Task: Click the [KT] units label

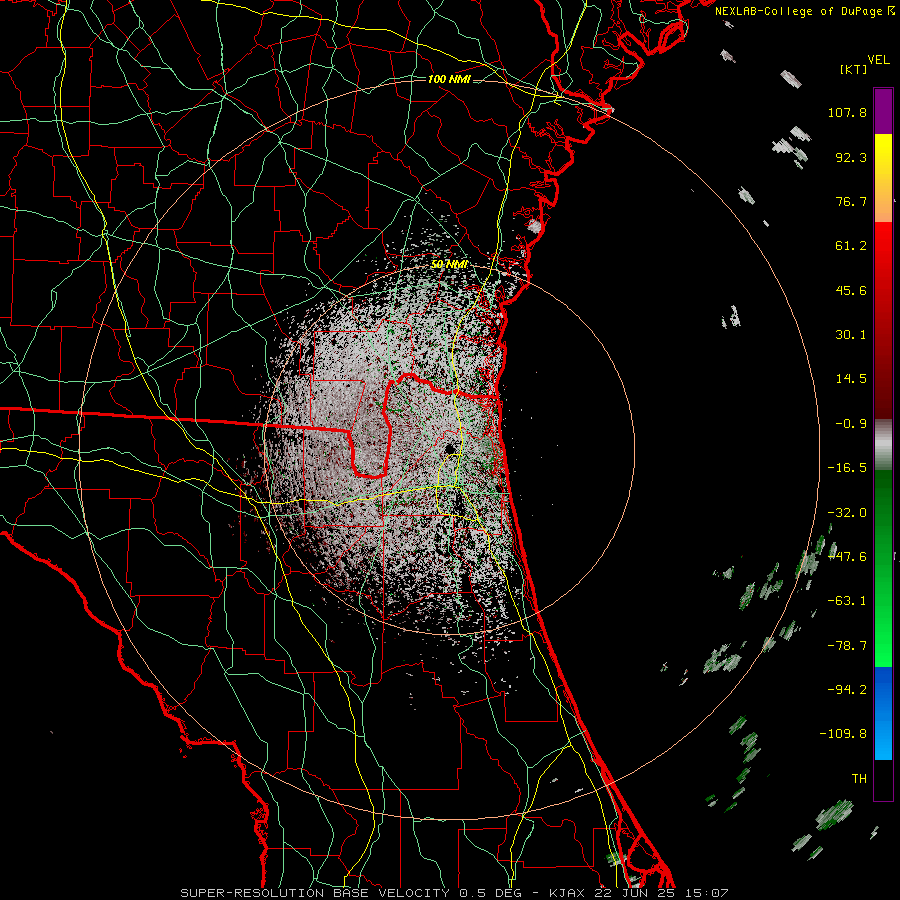Action: [x=853, y=69]
